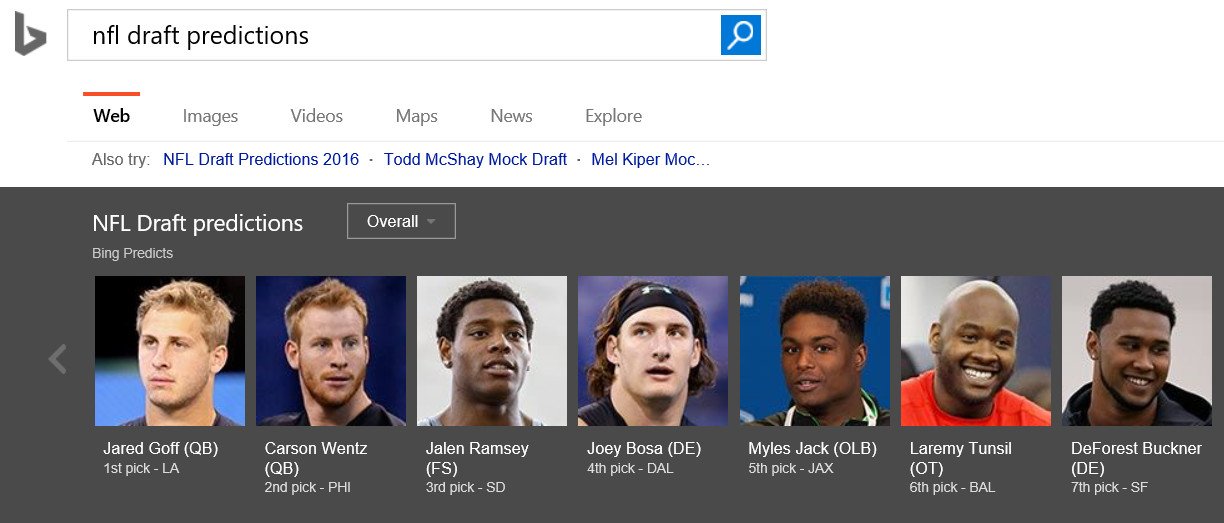
Task: Select the Web tab
Action: [112, 116]
